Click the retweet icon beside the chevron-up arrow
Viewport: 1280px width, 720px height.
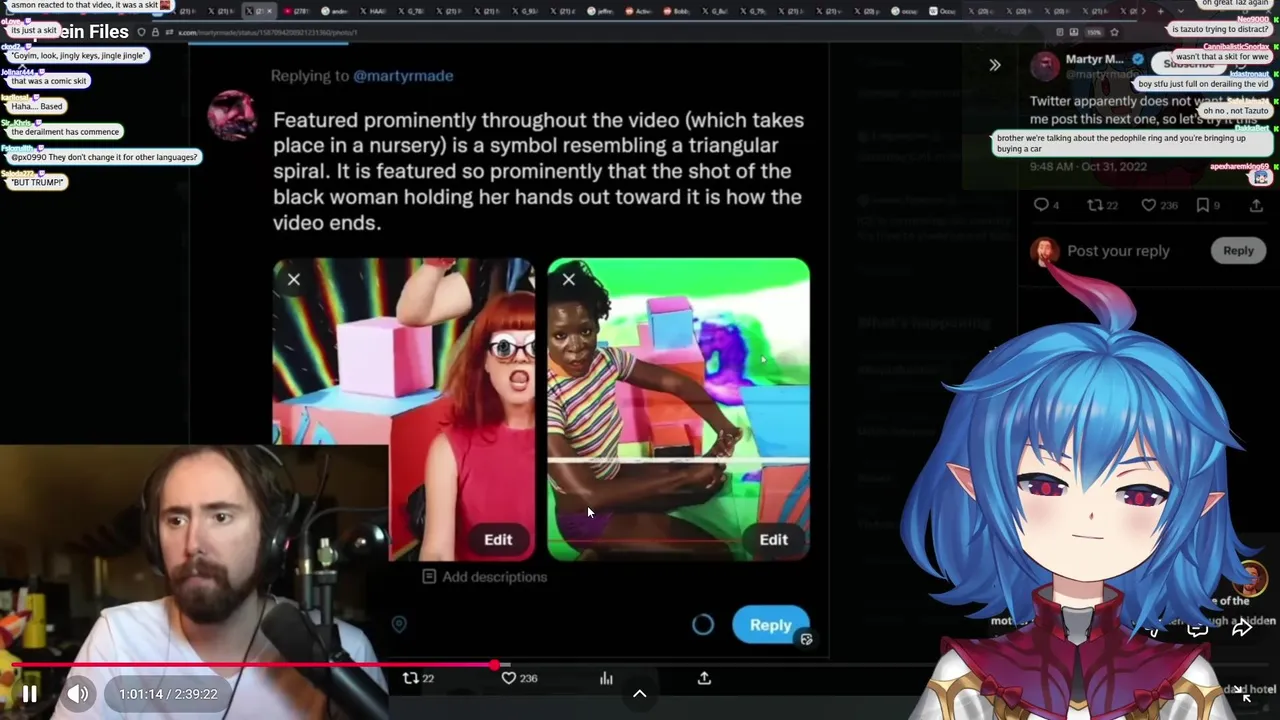point(410,678)
